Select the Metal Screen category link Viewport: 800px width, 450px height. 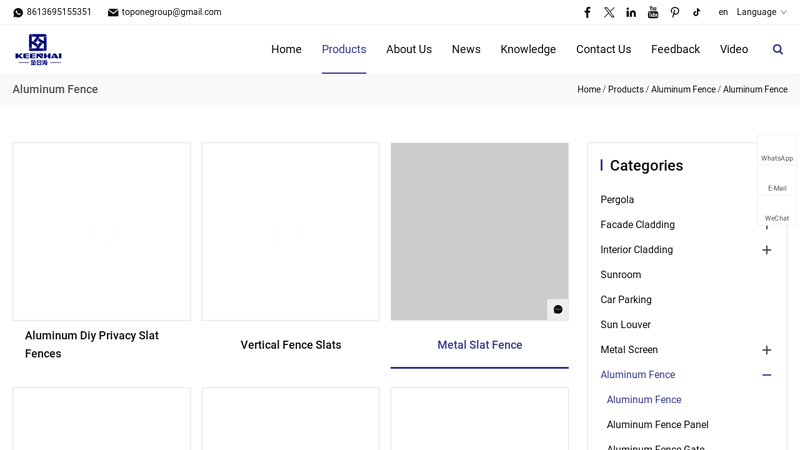(x=629, y=349)
